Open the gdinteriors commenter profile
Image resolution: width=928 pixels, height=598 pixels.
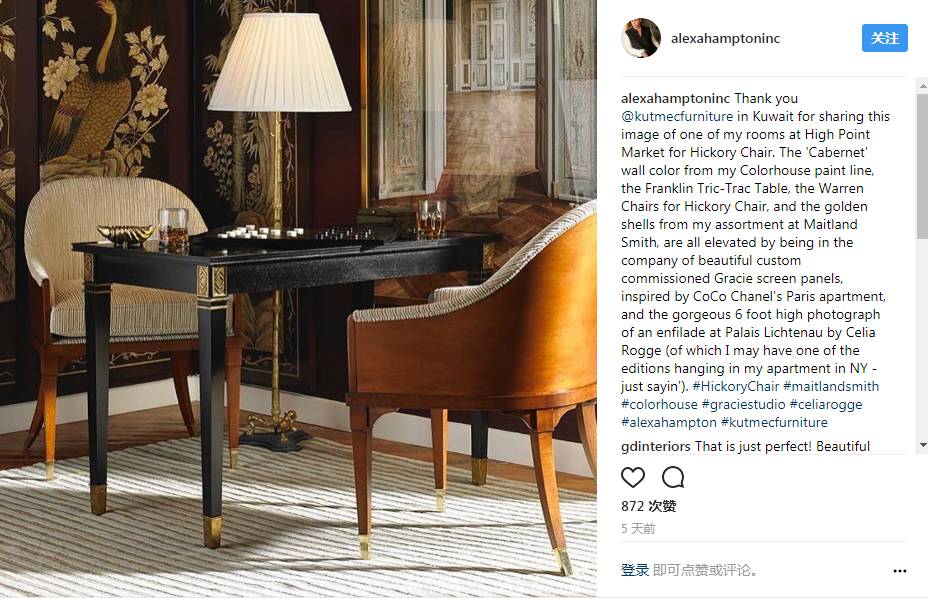point(656,446)
